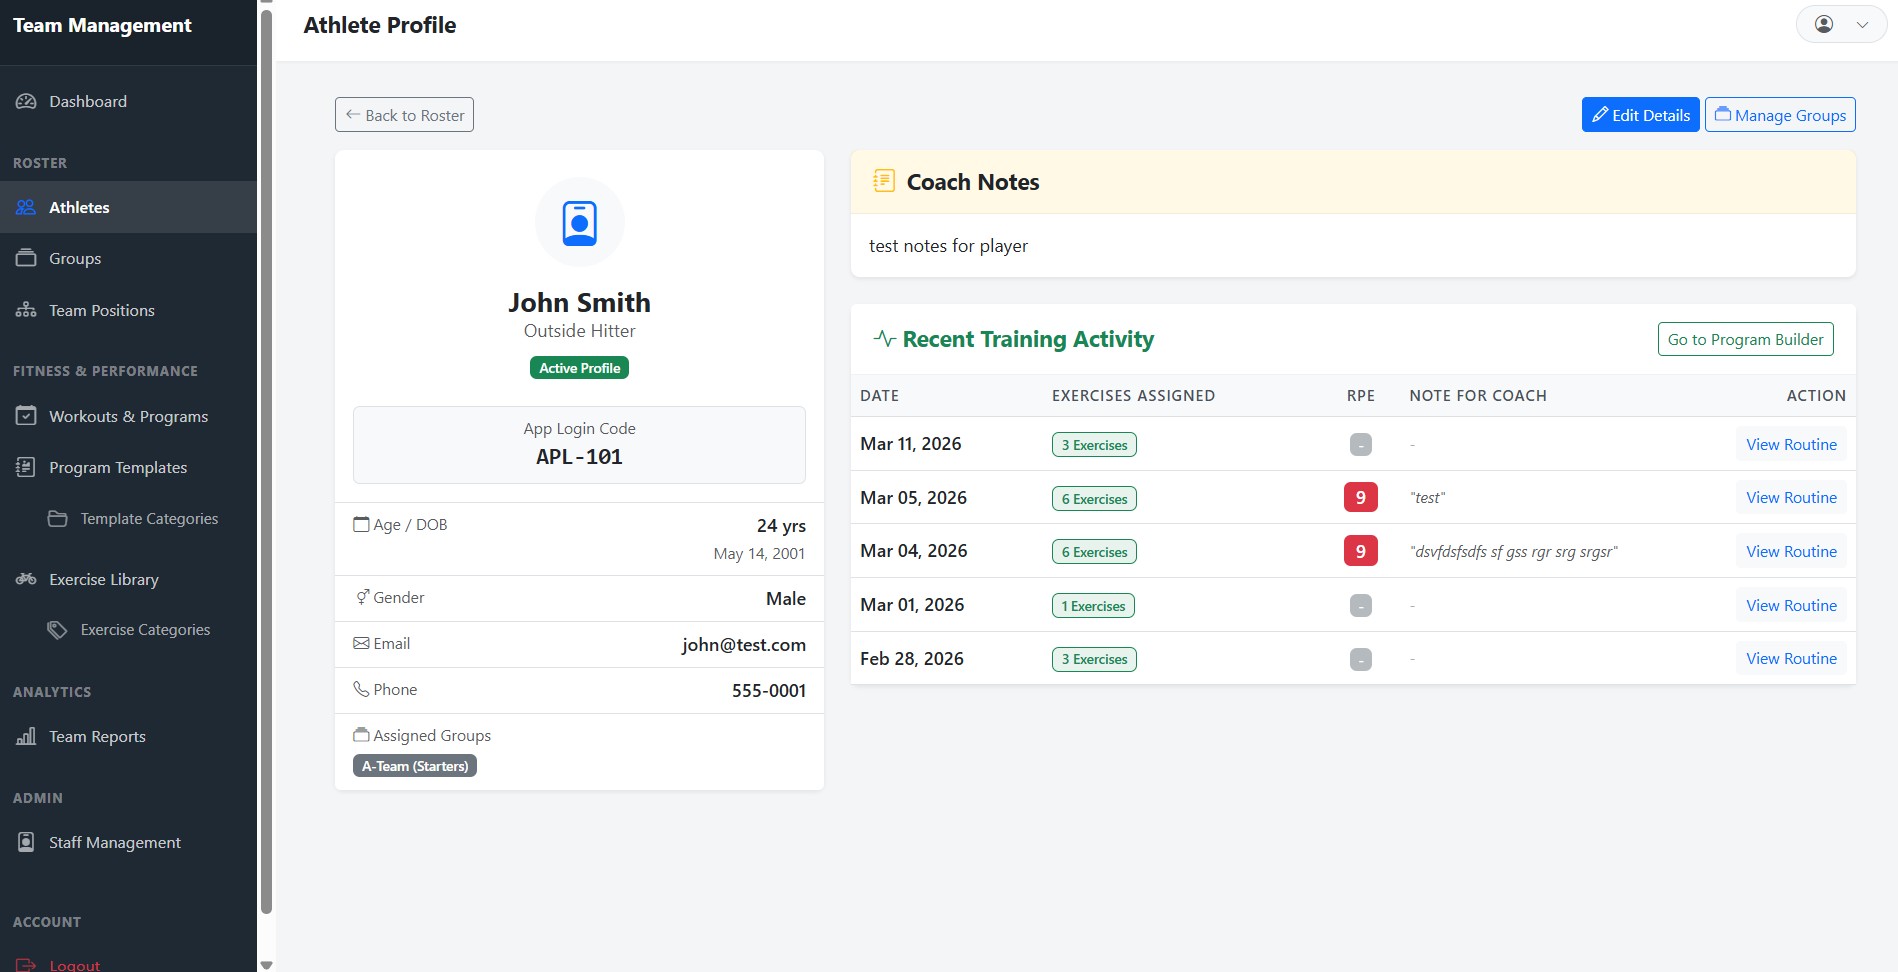Screen dimensions: 1898x972
Task: Click the sidebar scrollbar down arrow
Action: [266, 965]
